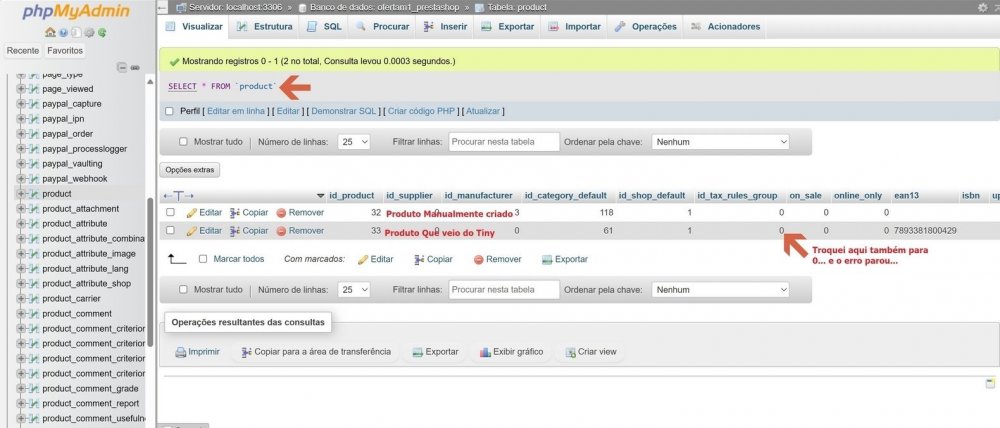Click upper Filtrar linhas search field
This screenshot has height=428, width=1000.
coord(504,142)
